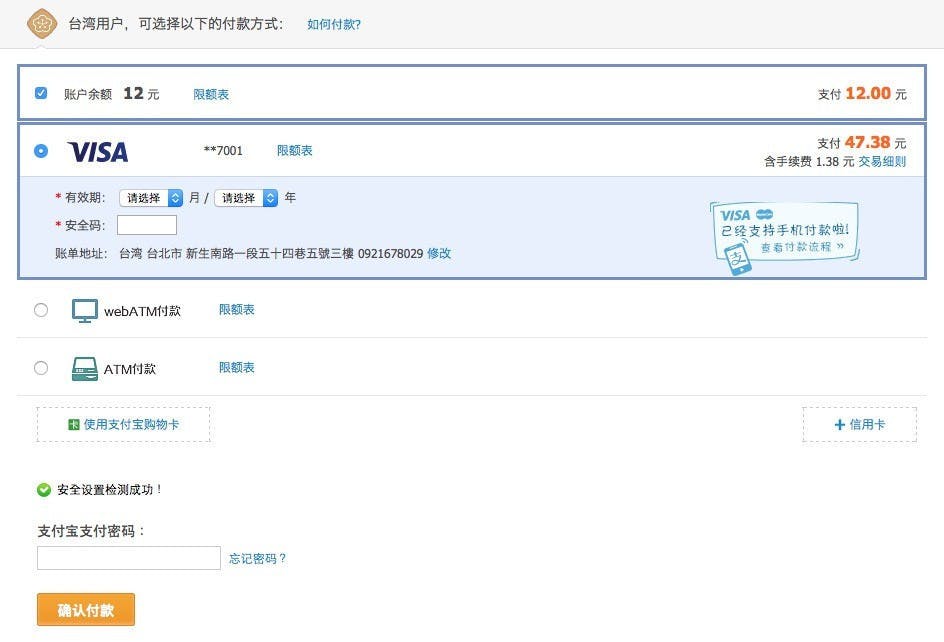944x642 pixels.
Task: Open the expiry month dropdown
Action: pyautogui.click(x=151, y=198)
